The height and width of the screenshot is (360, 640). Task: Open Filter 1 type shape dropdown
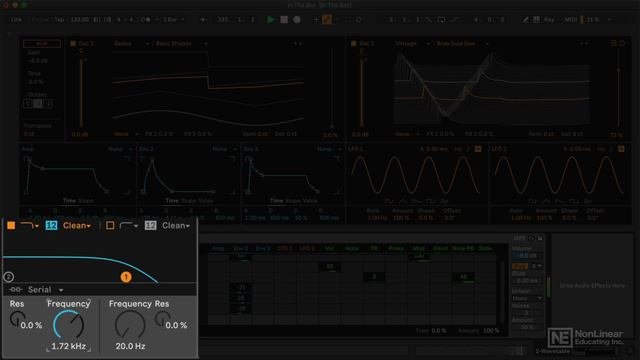[30, 225]
